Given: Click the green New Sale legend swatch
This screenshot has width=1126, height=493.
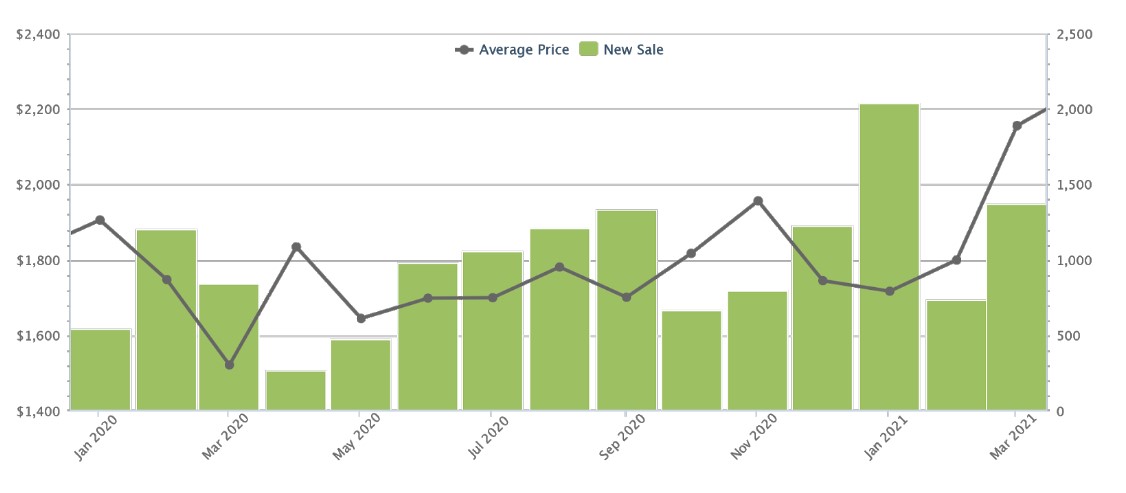Looking at the screenshot, I should coord(588,49).
